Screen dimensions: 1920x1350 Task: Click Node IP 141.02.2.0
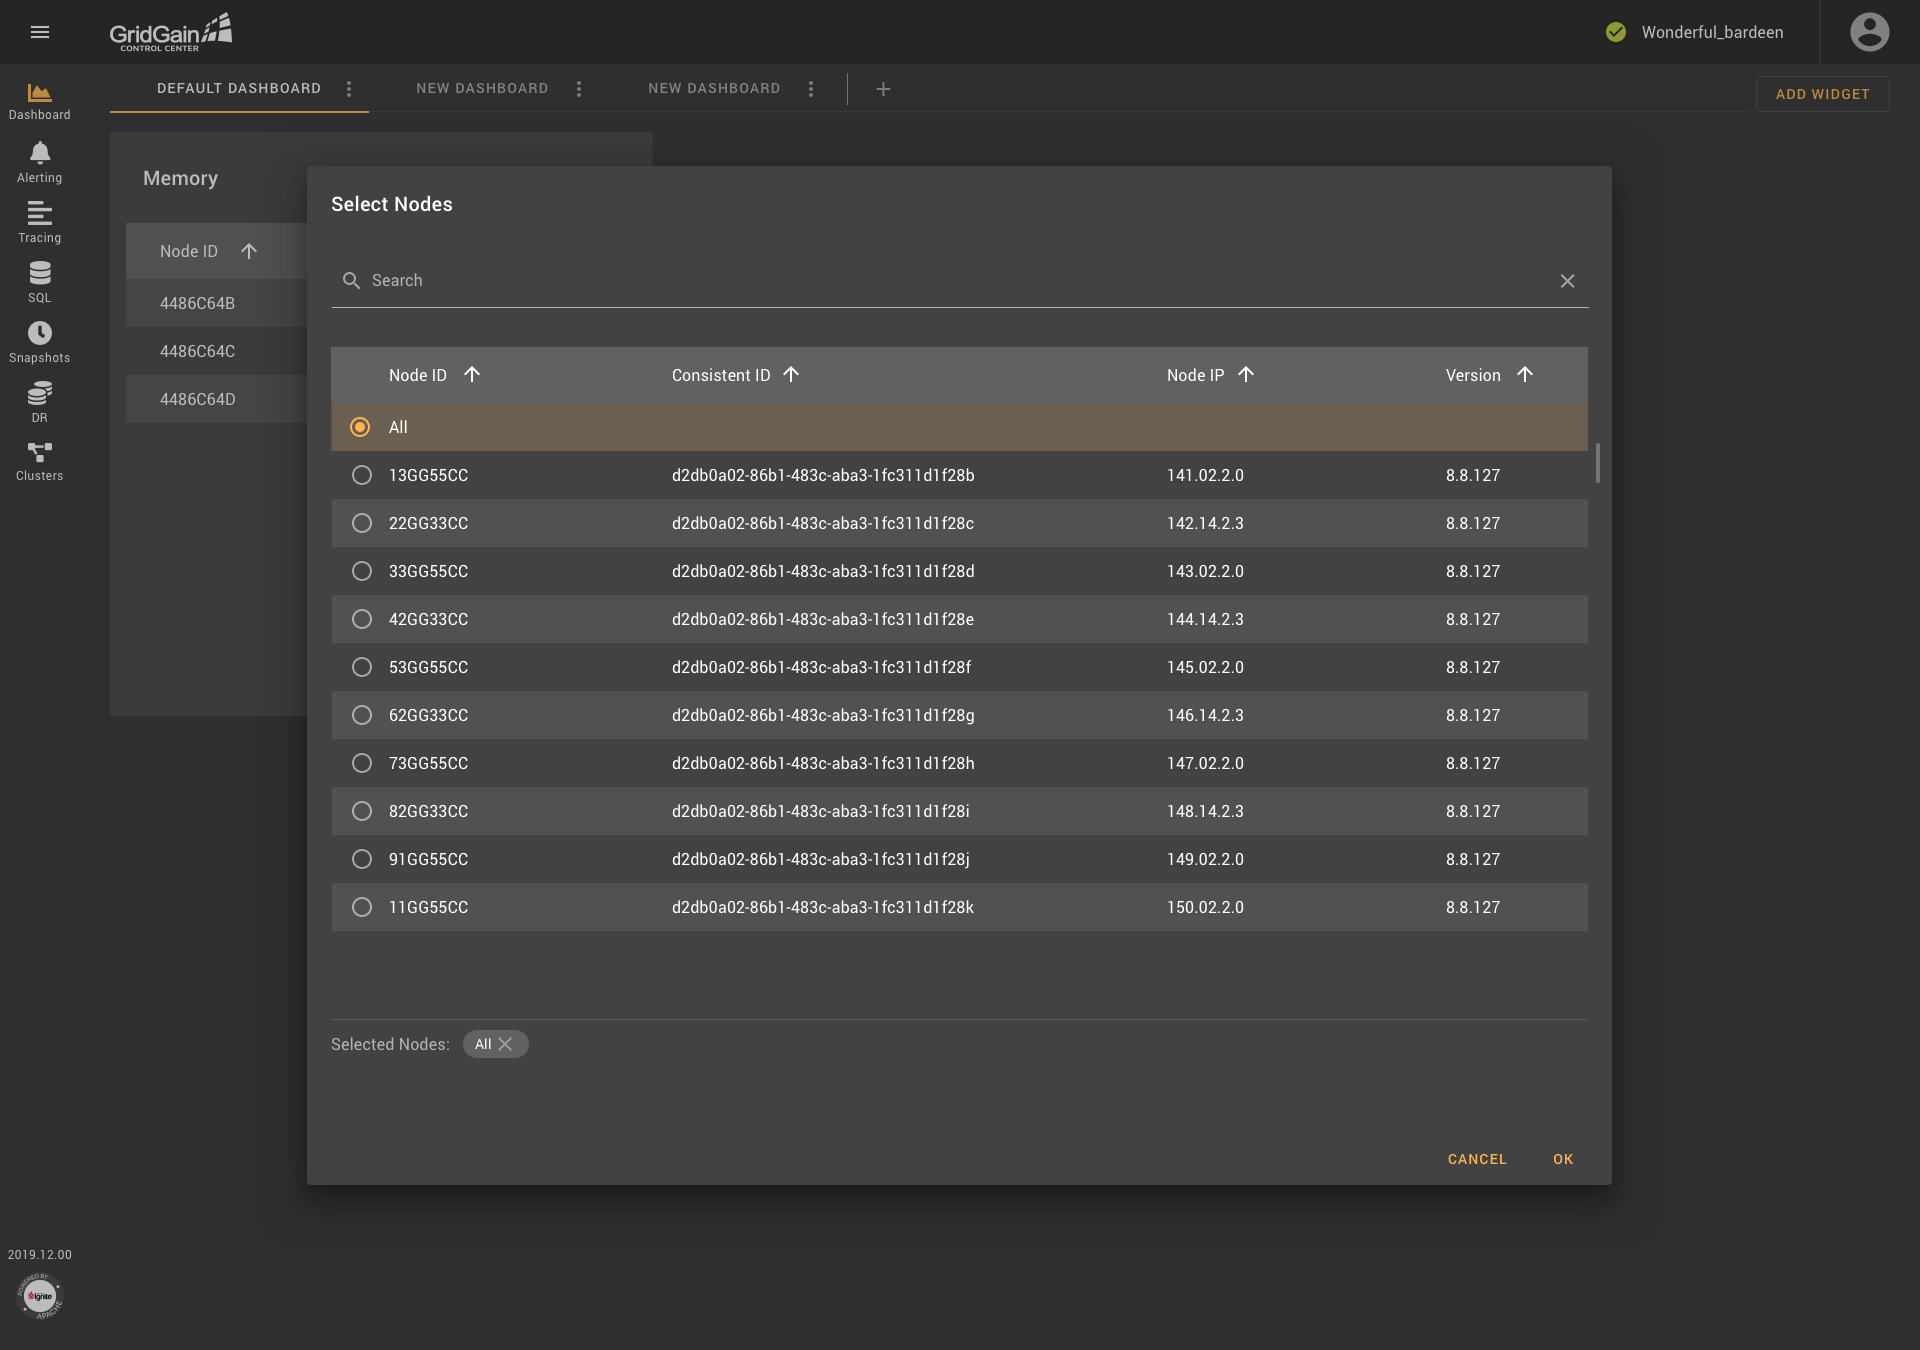click(x=1205, y=475)
